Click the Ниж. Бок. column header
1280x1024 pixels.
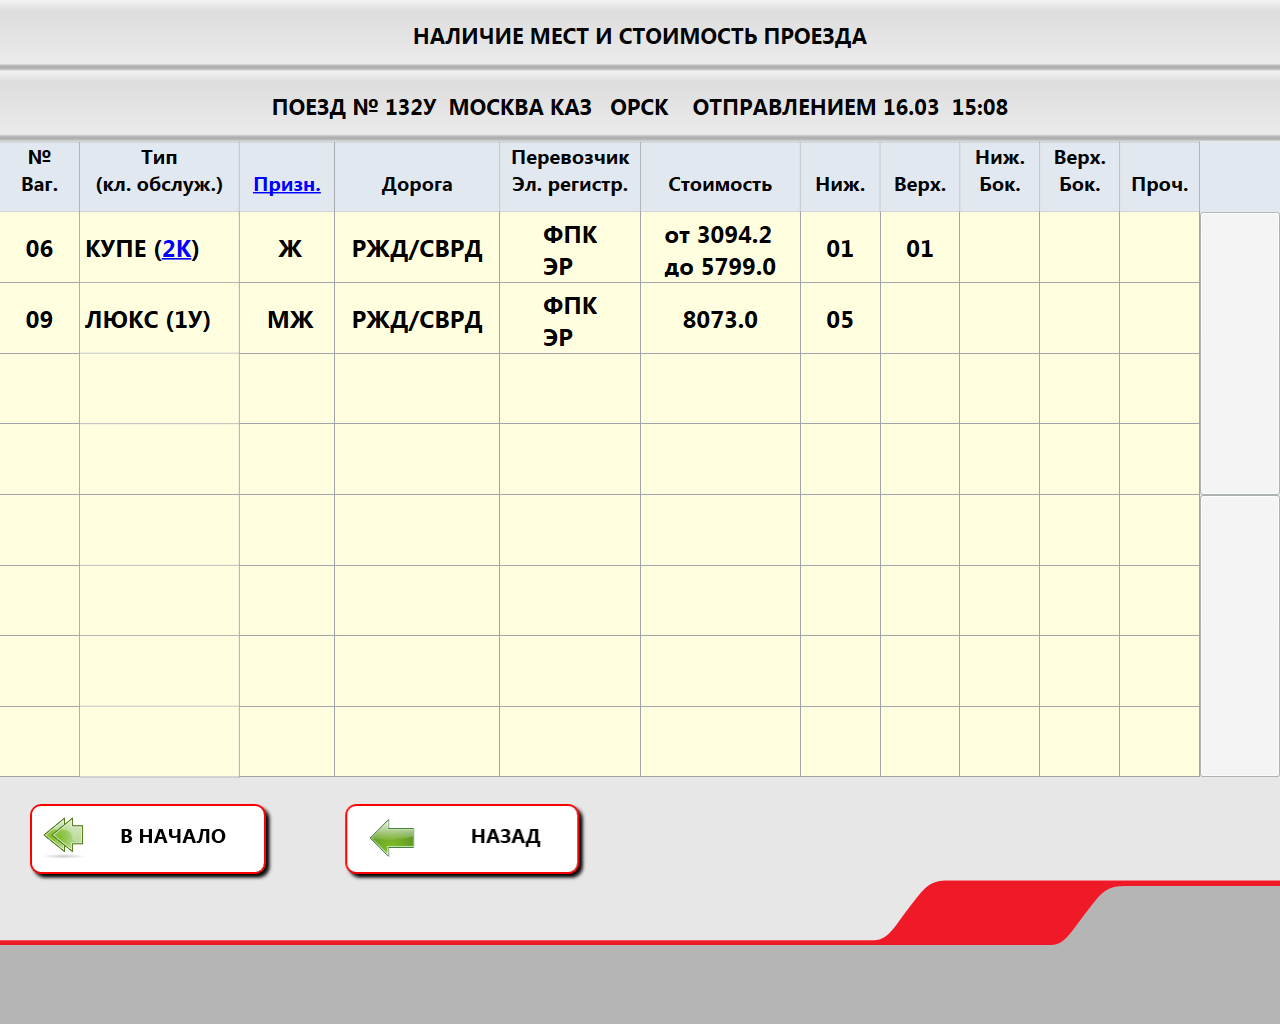(1000, 176)
